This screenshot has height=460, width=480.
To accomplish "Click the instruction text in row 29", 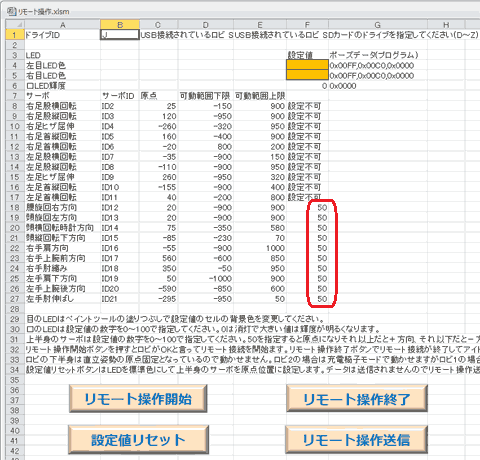I will point(175,319).
